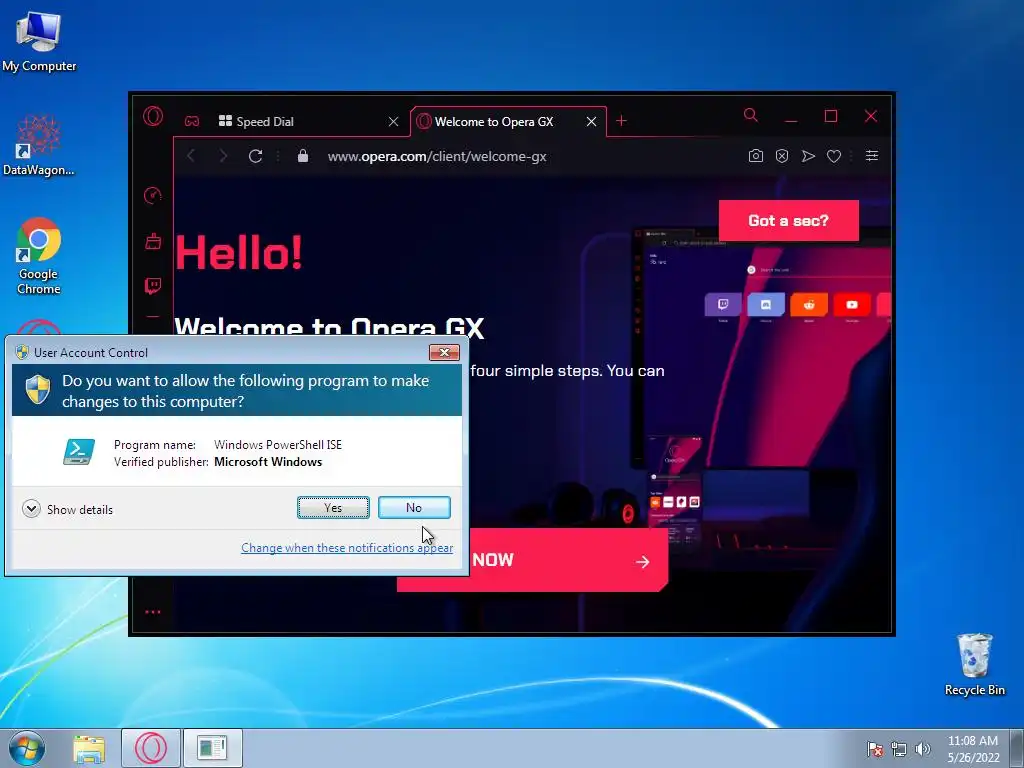Open the Opera menu logo icon
This screenshot has height=768, width=1024.
click(x=153, y=117)
